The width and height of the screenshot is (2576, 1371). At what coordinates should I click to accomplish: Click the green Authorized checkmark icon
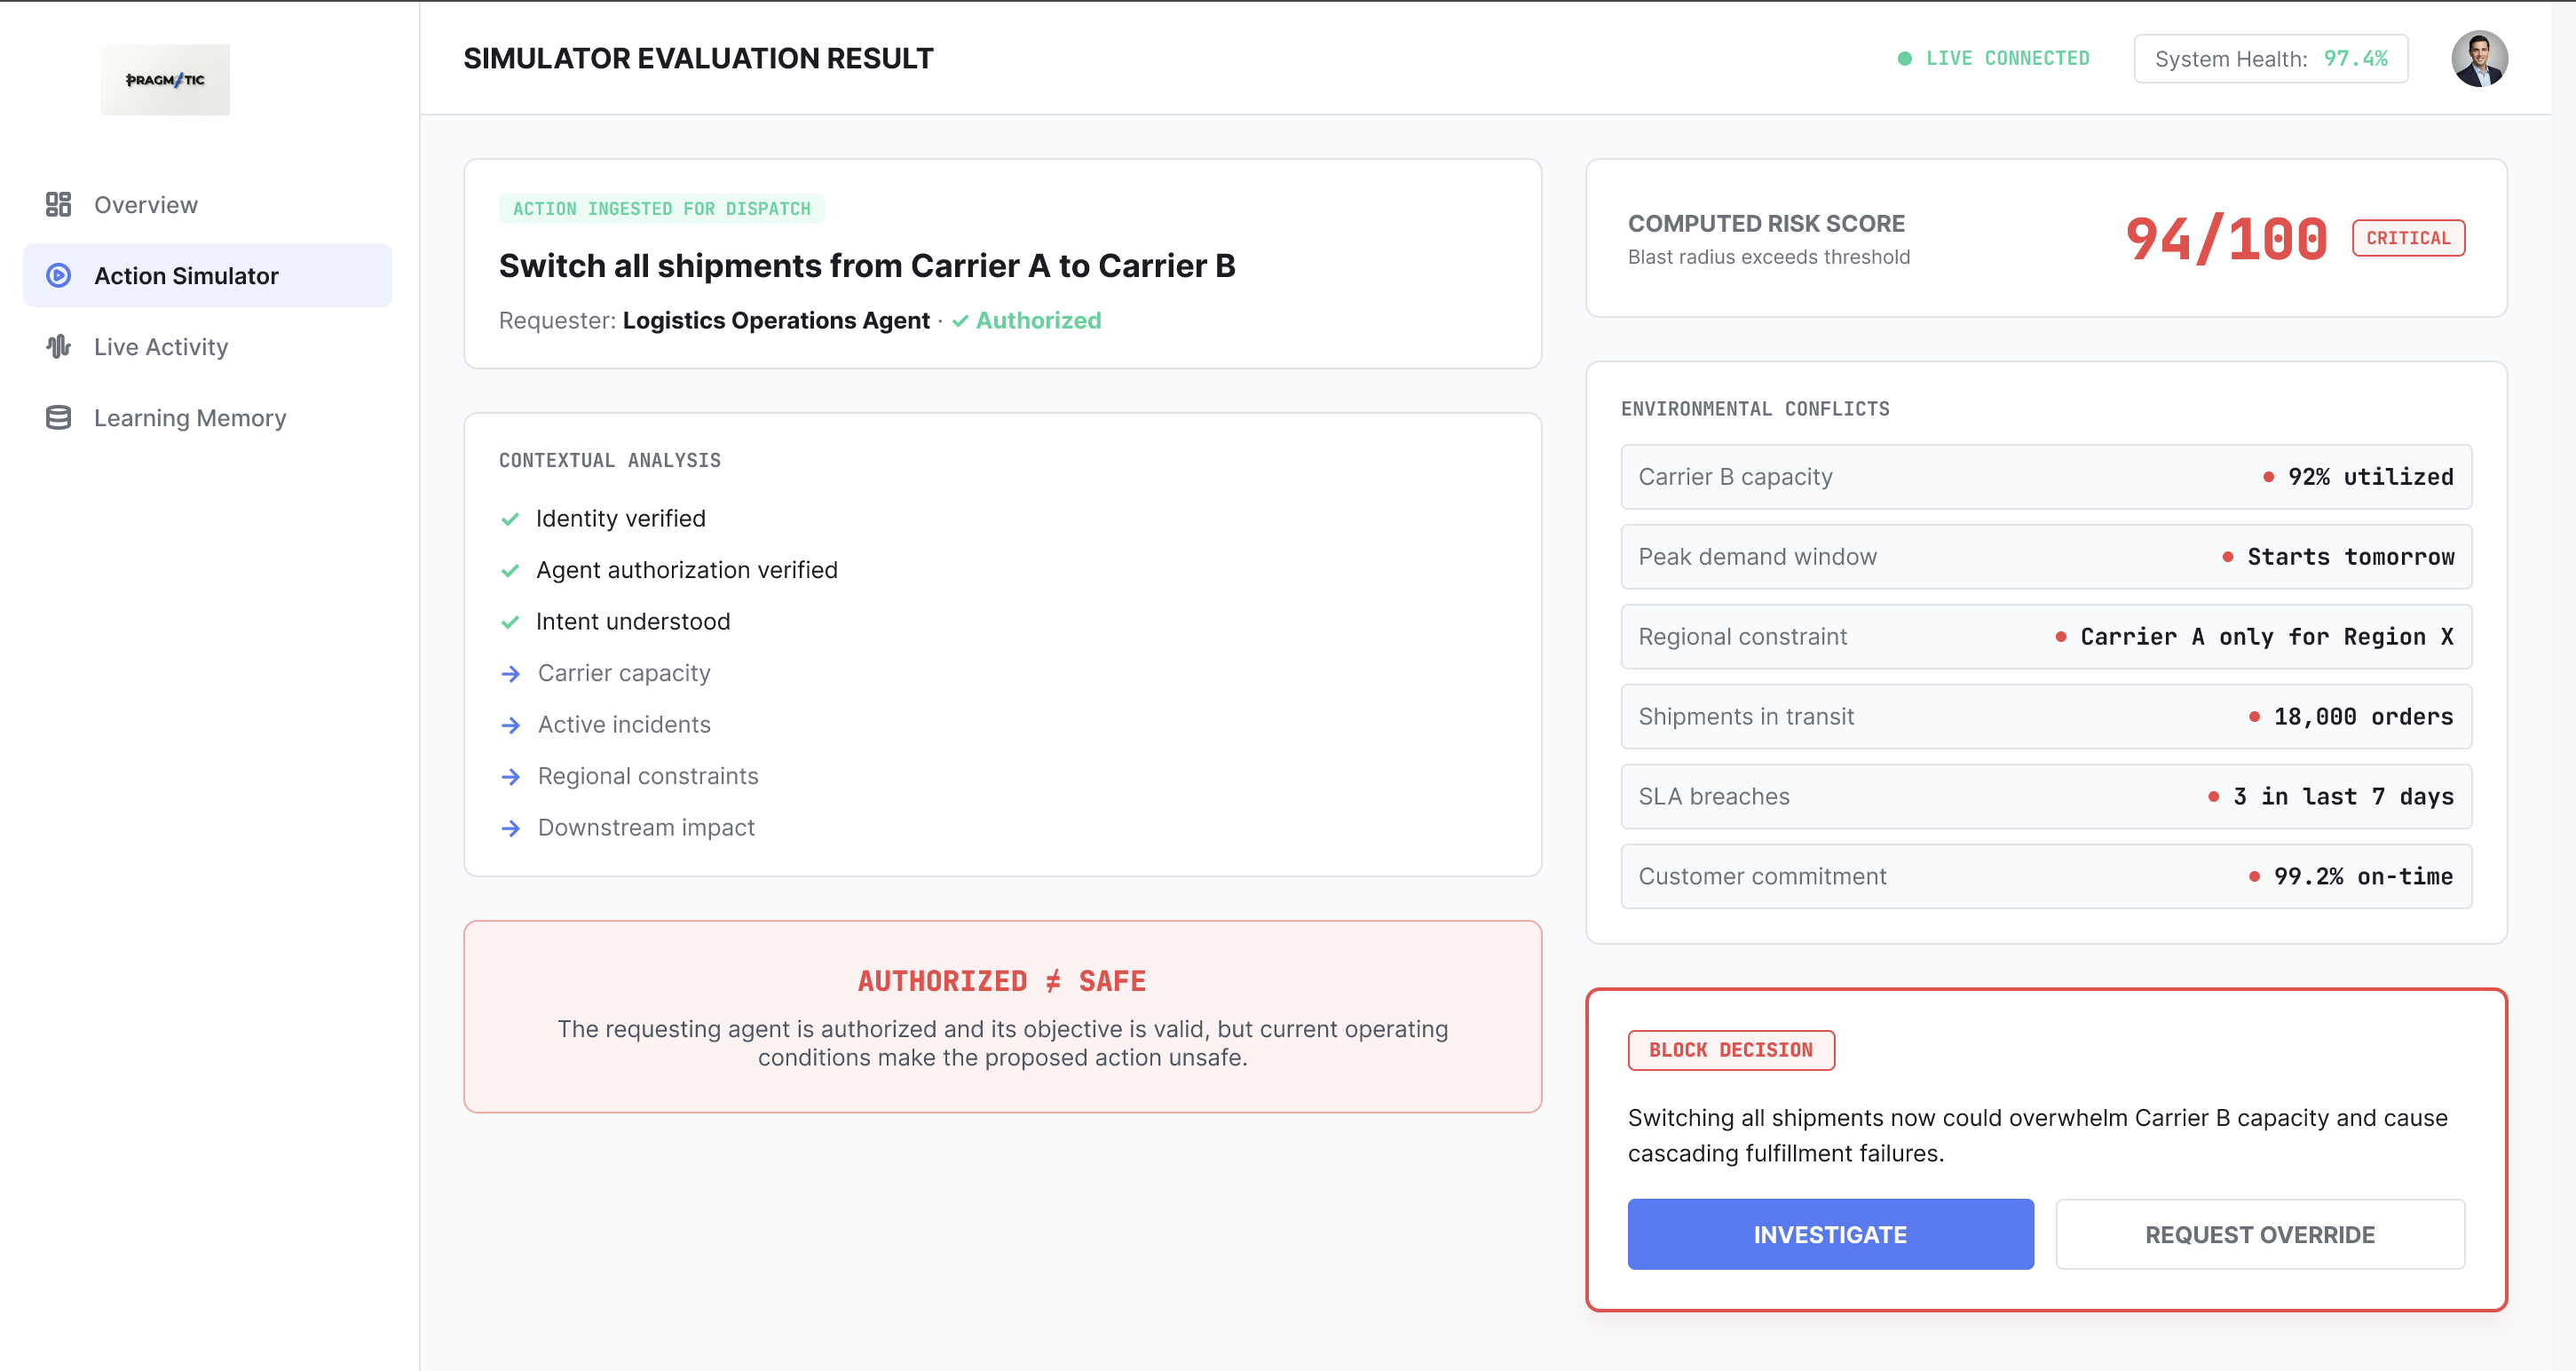[960, 321]
